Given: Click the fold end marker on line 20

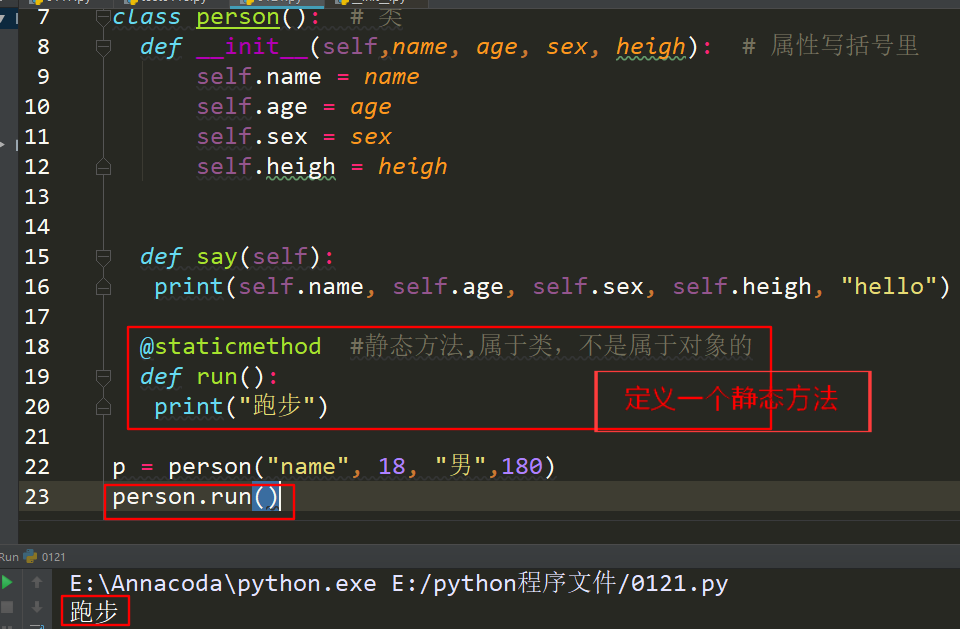Looking at the screenshot, I should pos(103,407).
